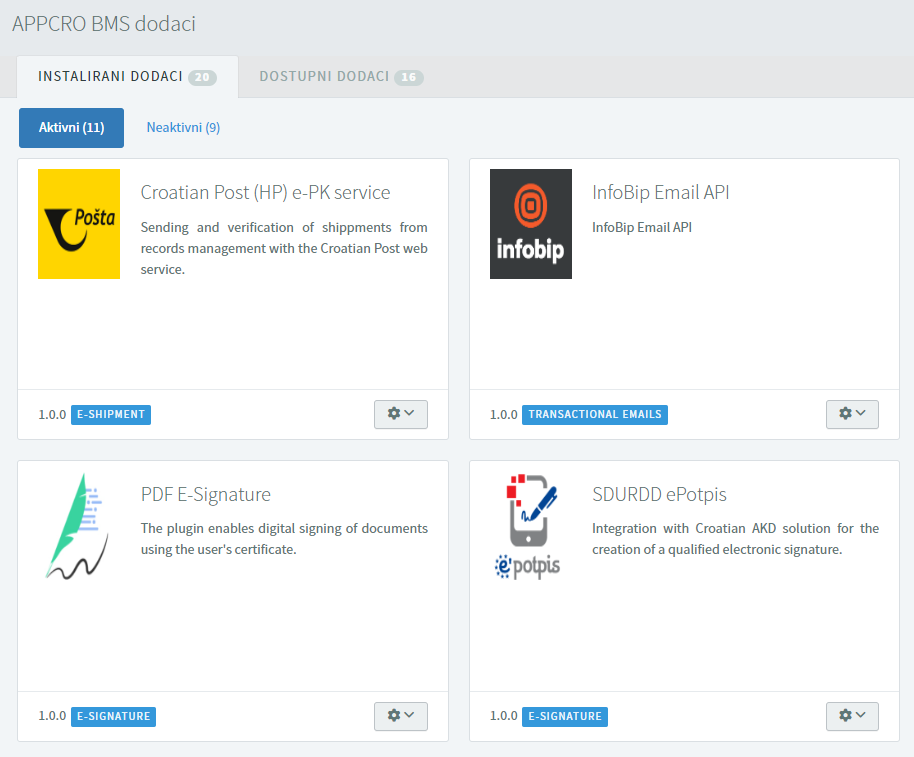This screenshot has height=757, width=914.
Task: Open gear settings dropdown for PDF E-Signature
Action: pyautogui.click(x=400, y=716)
